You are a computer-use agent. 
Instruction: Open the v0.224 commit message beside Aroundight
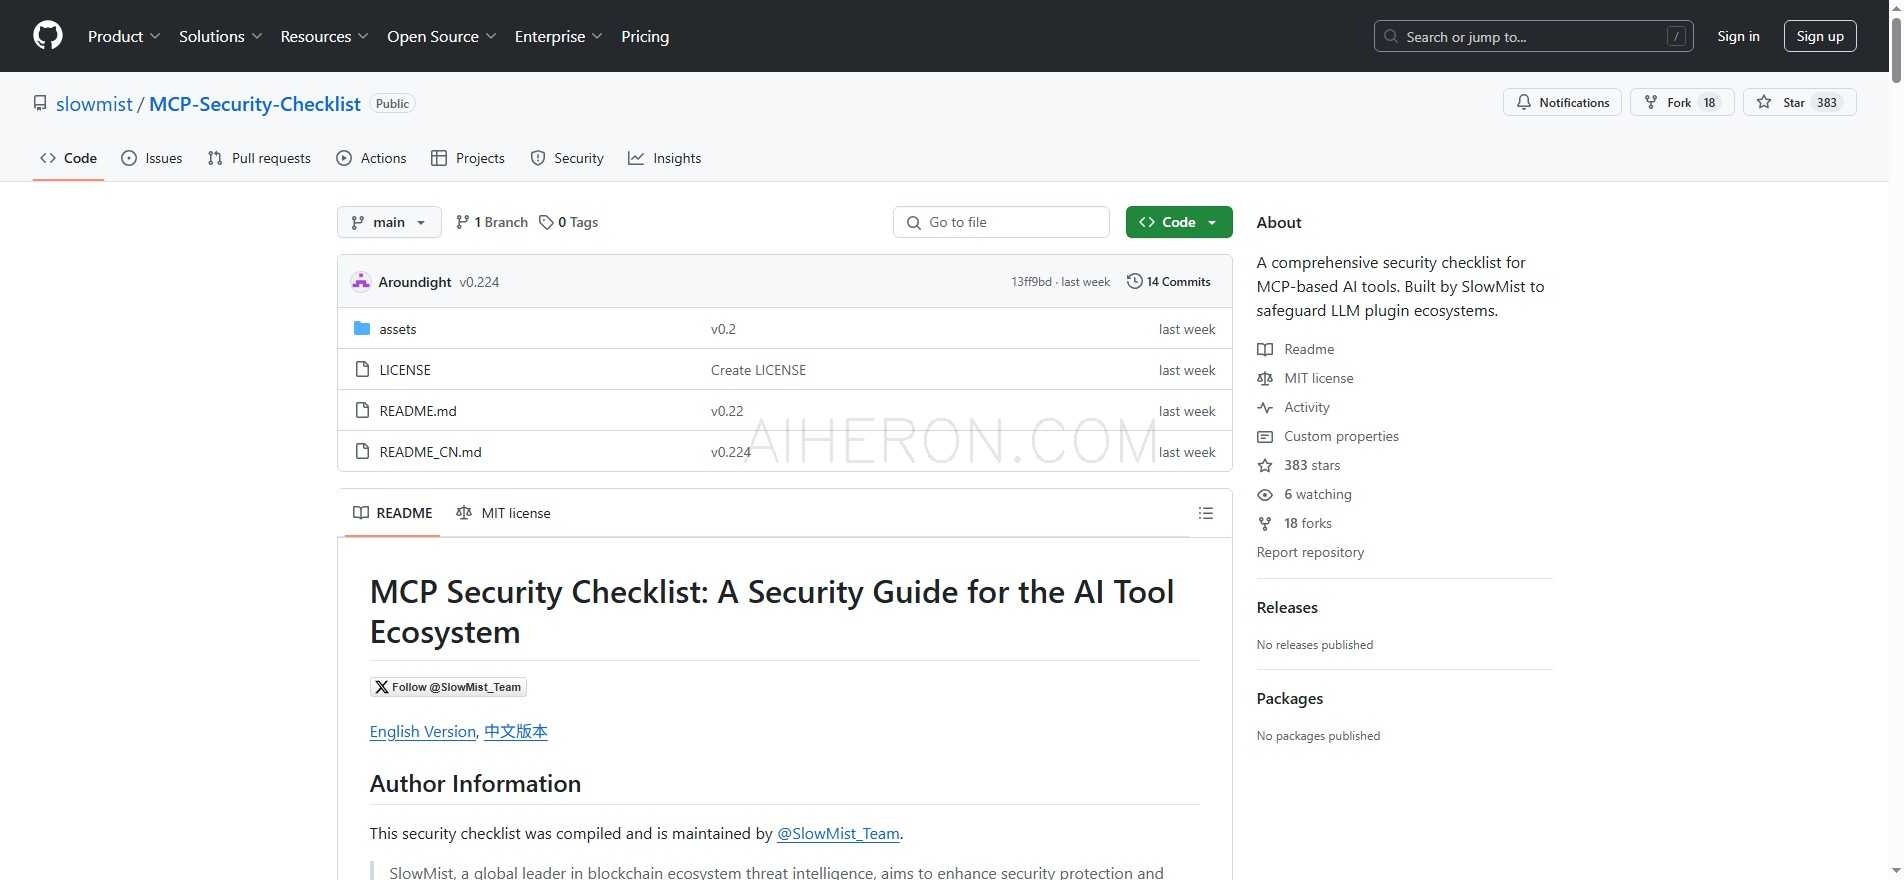click(x=479, y=282)
